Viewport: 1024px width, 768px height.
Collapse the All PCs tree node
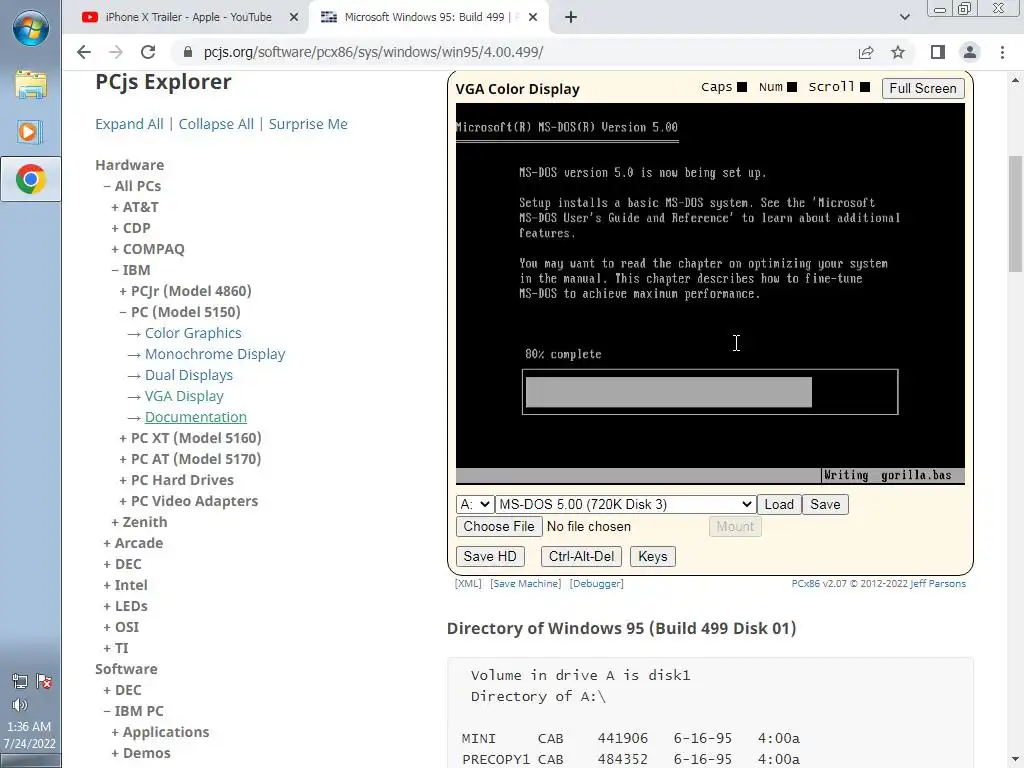click(133, 186)
